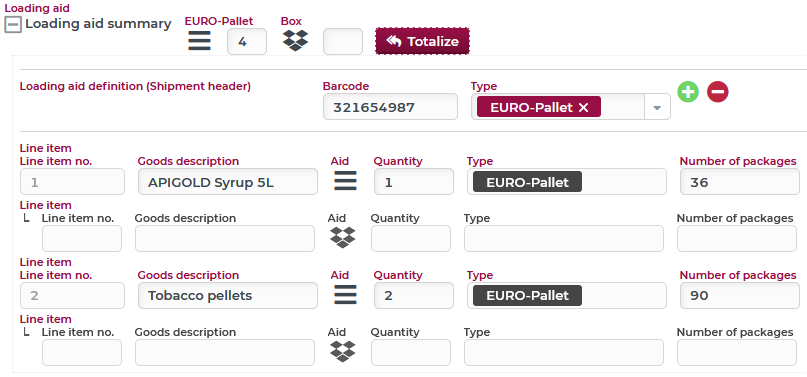The image size is (807, 377).
Task: Click the EURO-Pallet summary count field
Action: 247,42
